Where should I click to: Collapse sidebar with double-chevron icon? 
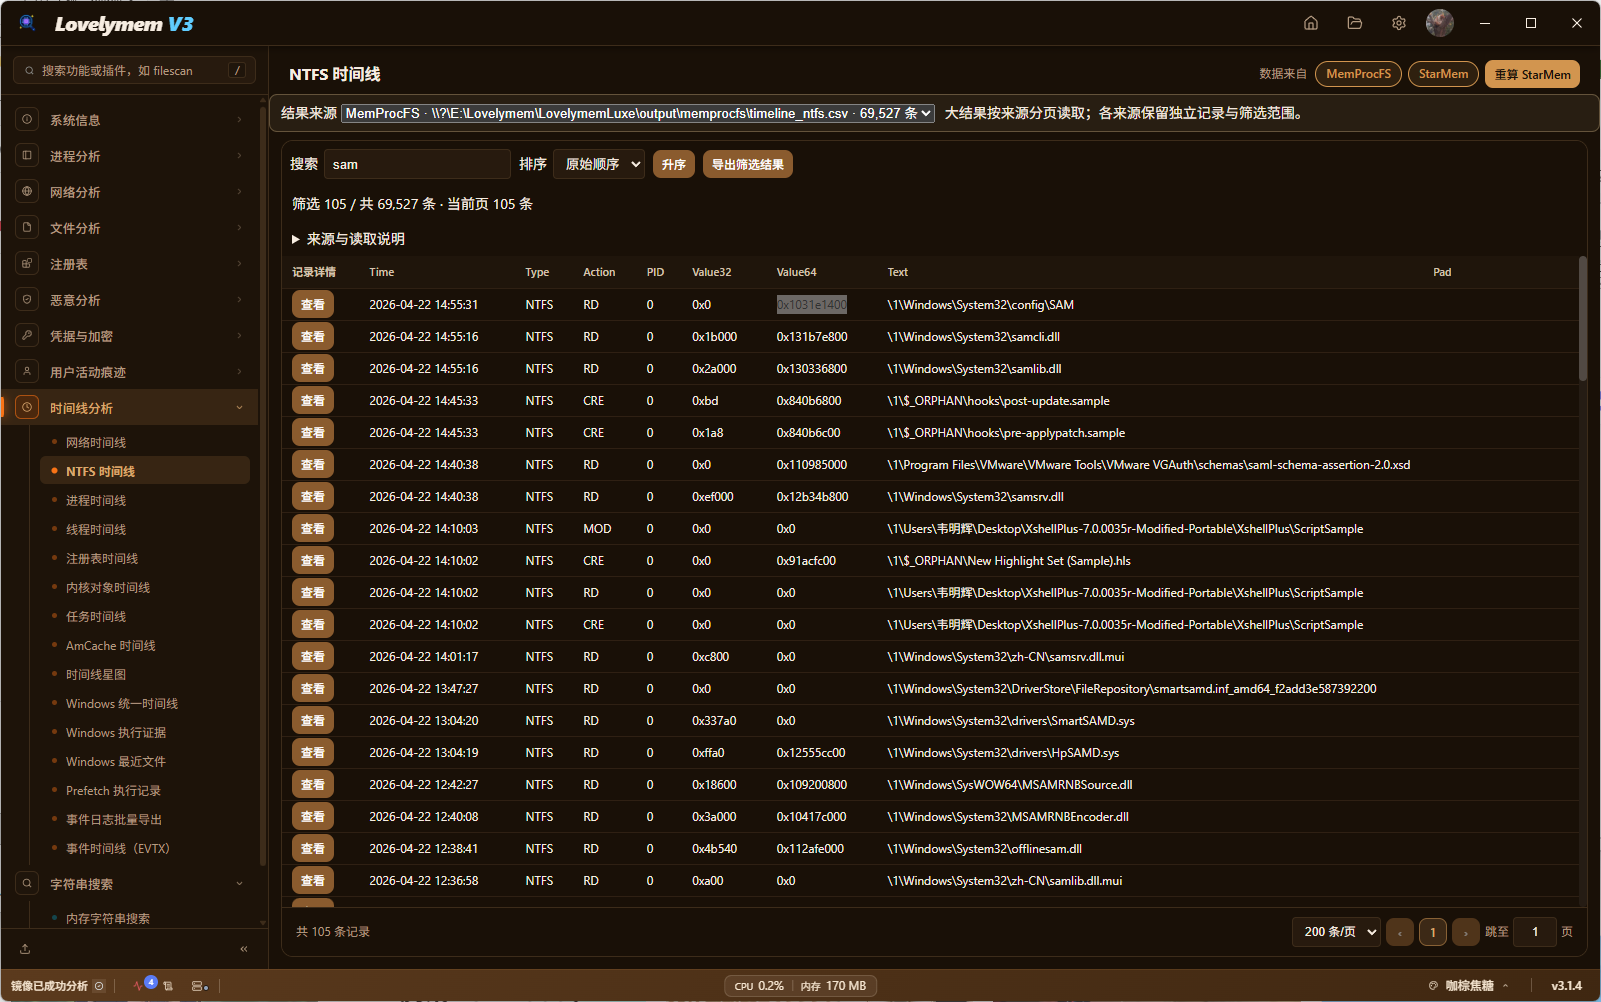[244, 949]
